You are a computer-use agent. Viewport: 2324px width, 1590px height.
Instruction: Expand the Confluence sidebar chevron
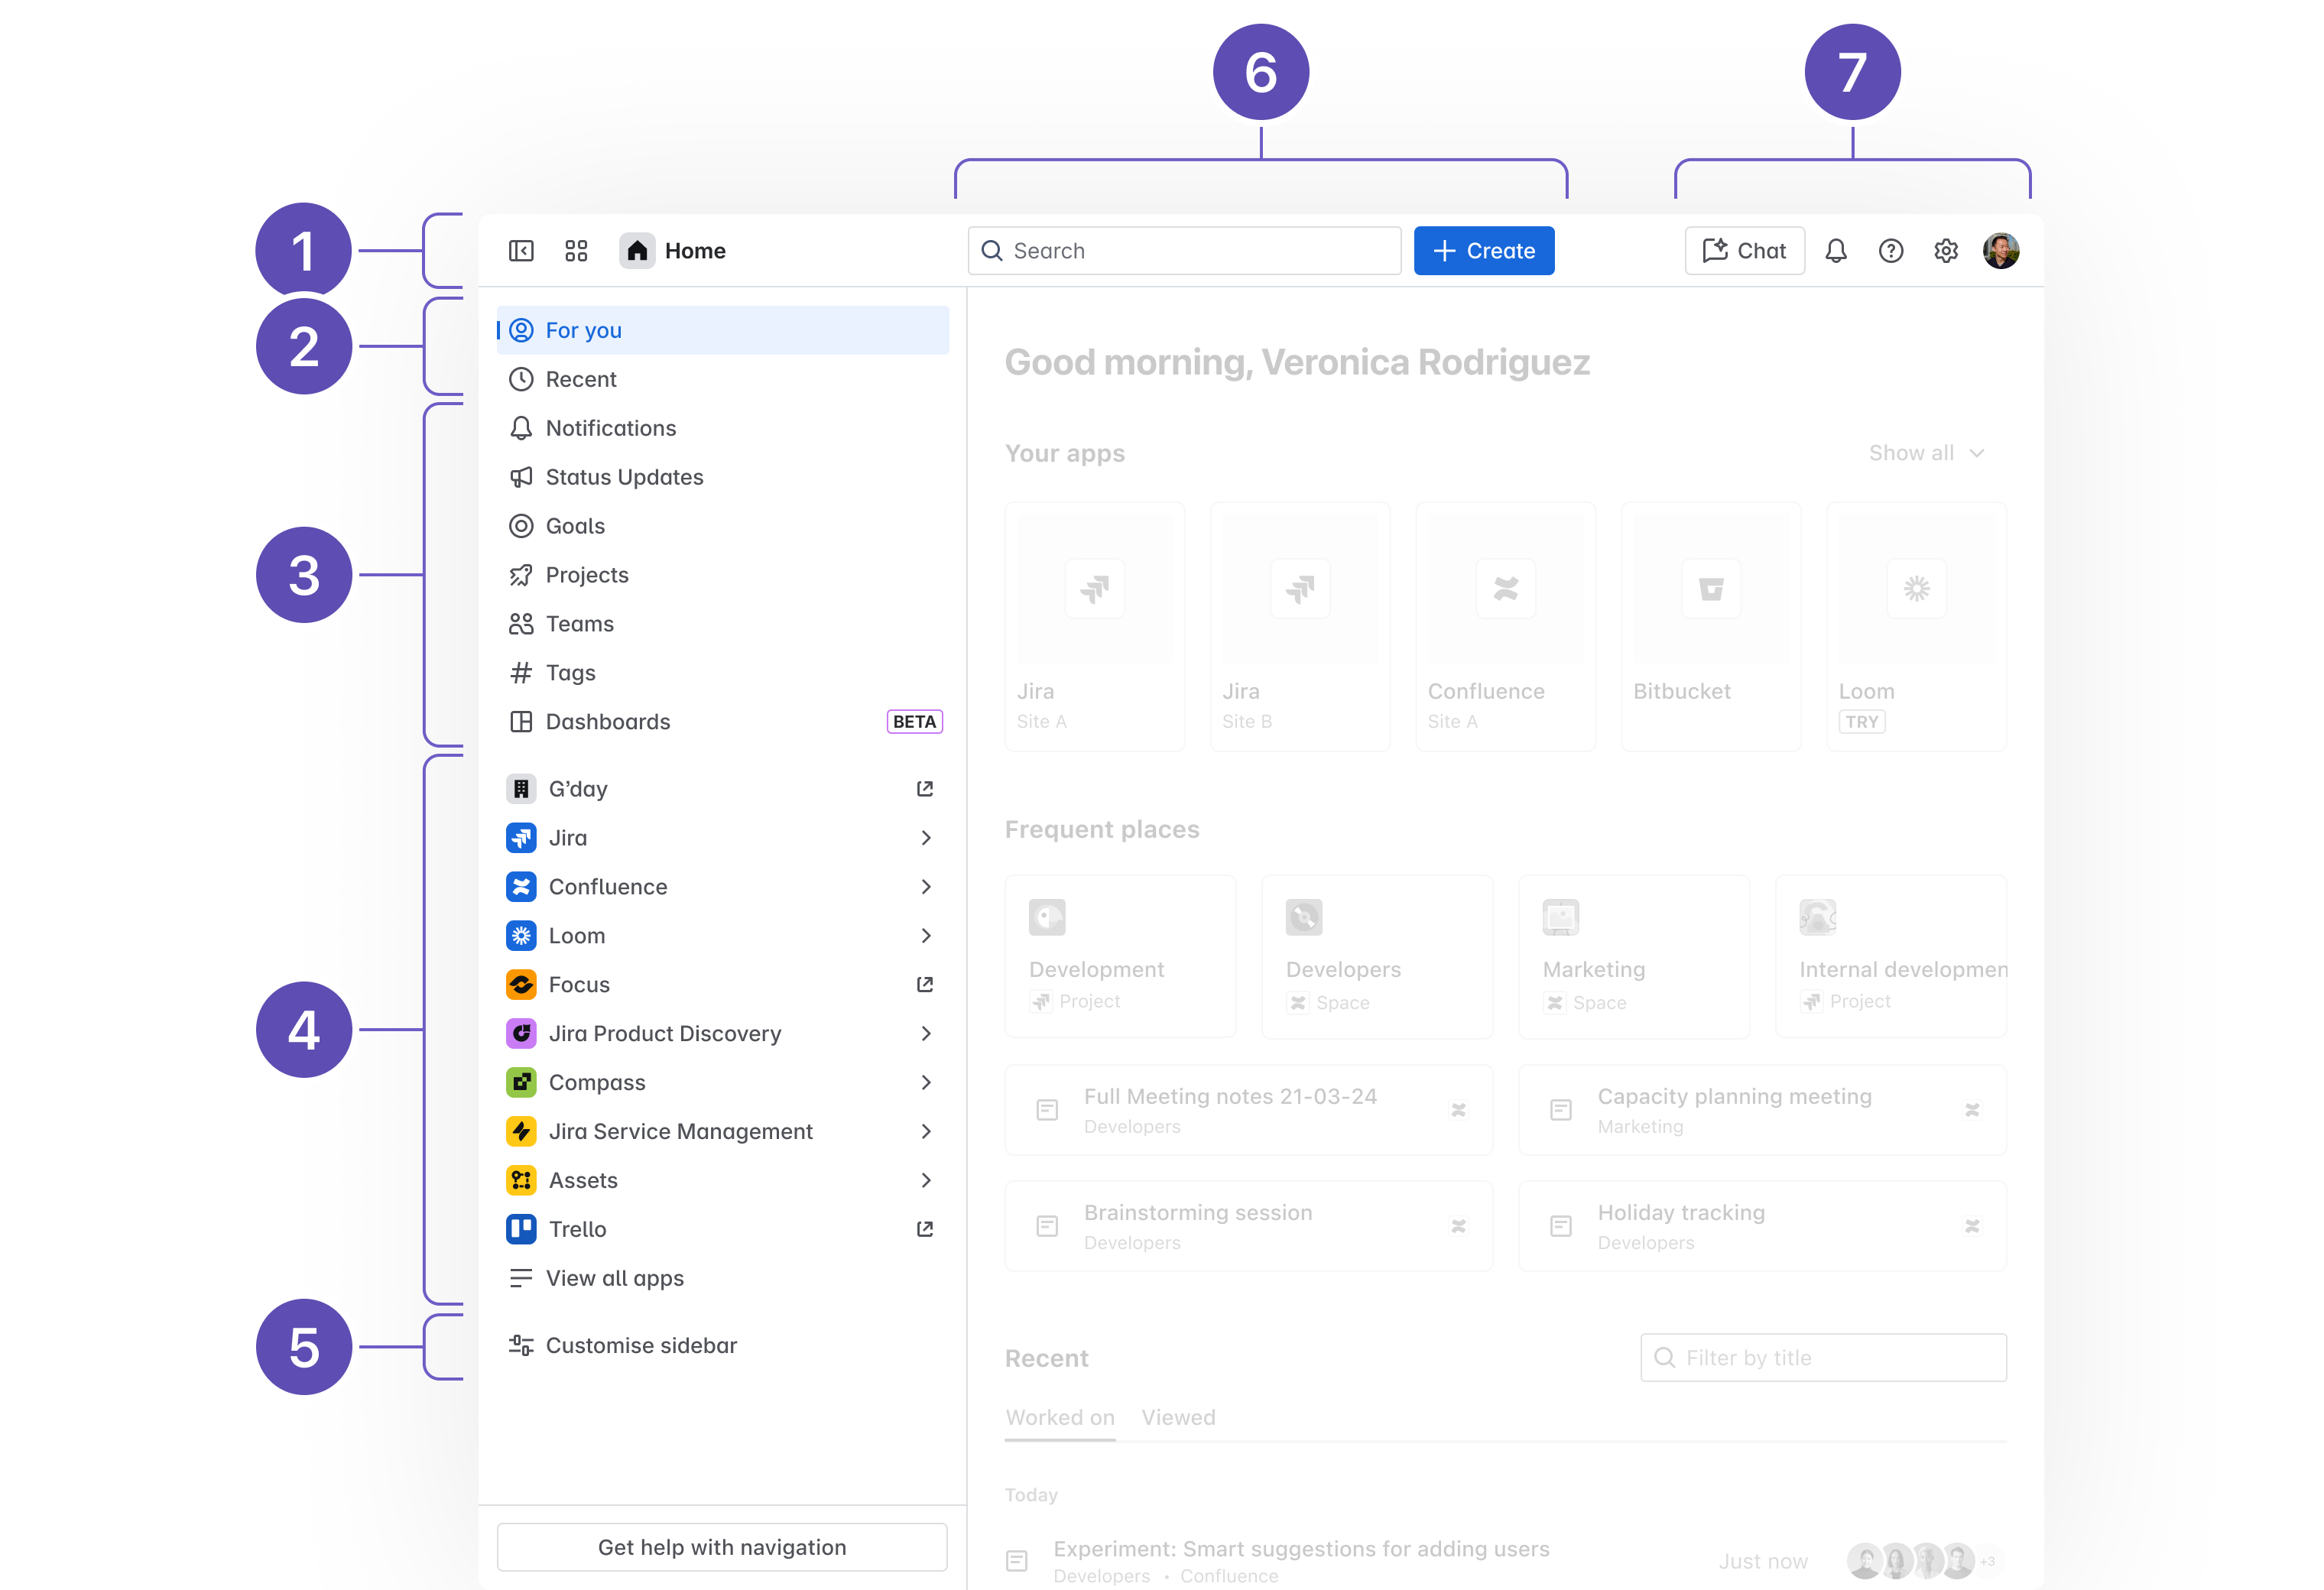point(926,887)
